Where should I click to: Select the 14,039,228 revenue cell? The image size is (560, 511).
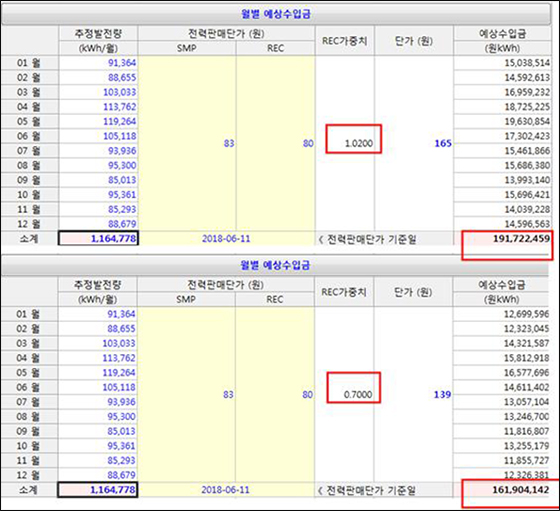(x=502, y=209)
